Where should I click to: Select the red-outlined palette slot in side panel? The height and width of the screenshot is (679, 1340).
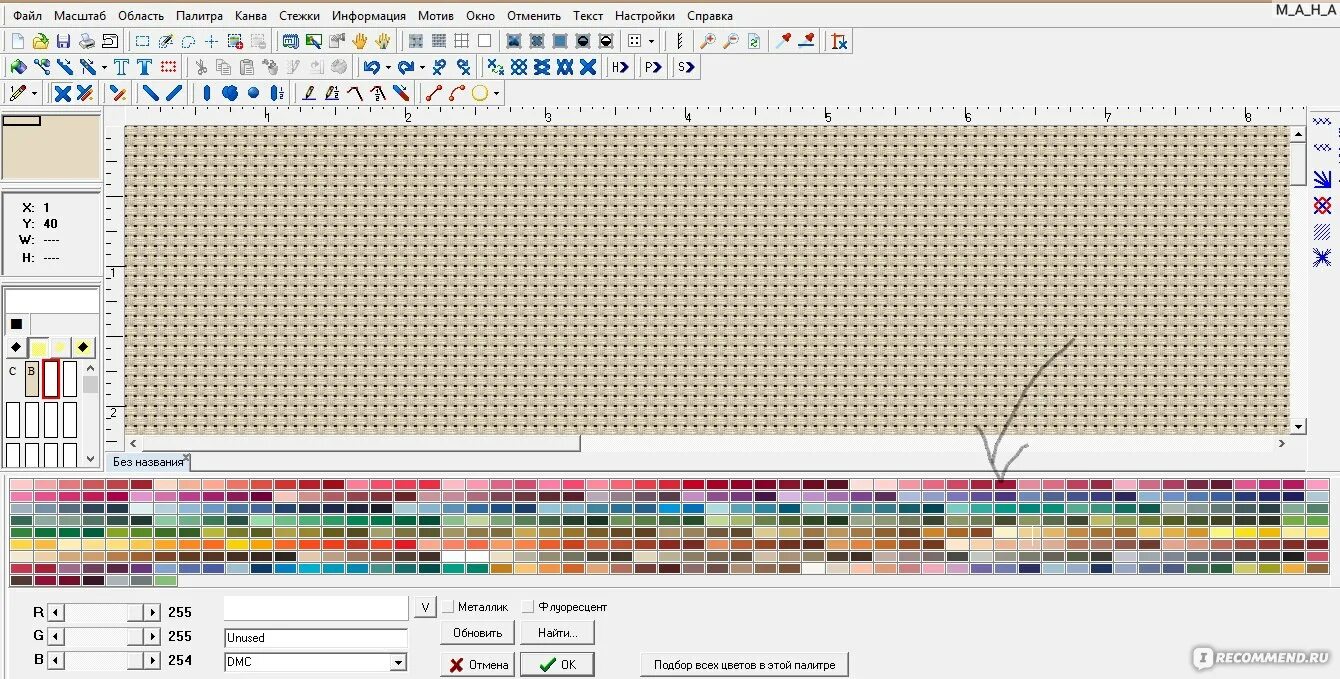coord(51,378)
